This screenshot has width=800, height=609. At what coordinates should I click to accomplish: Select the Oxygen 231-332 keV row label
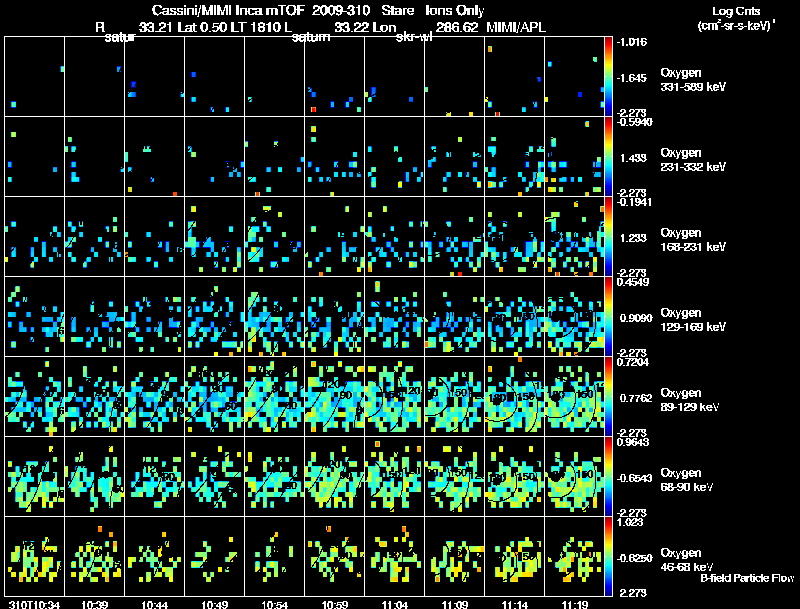click(693, 160)
